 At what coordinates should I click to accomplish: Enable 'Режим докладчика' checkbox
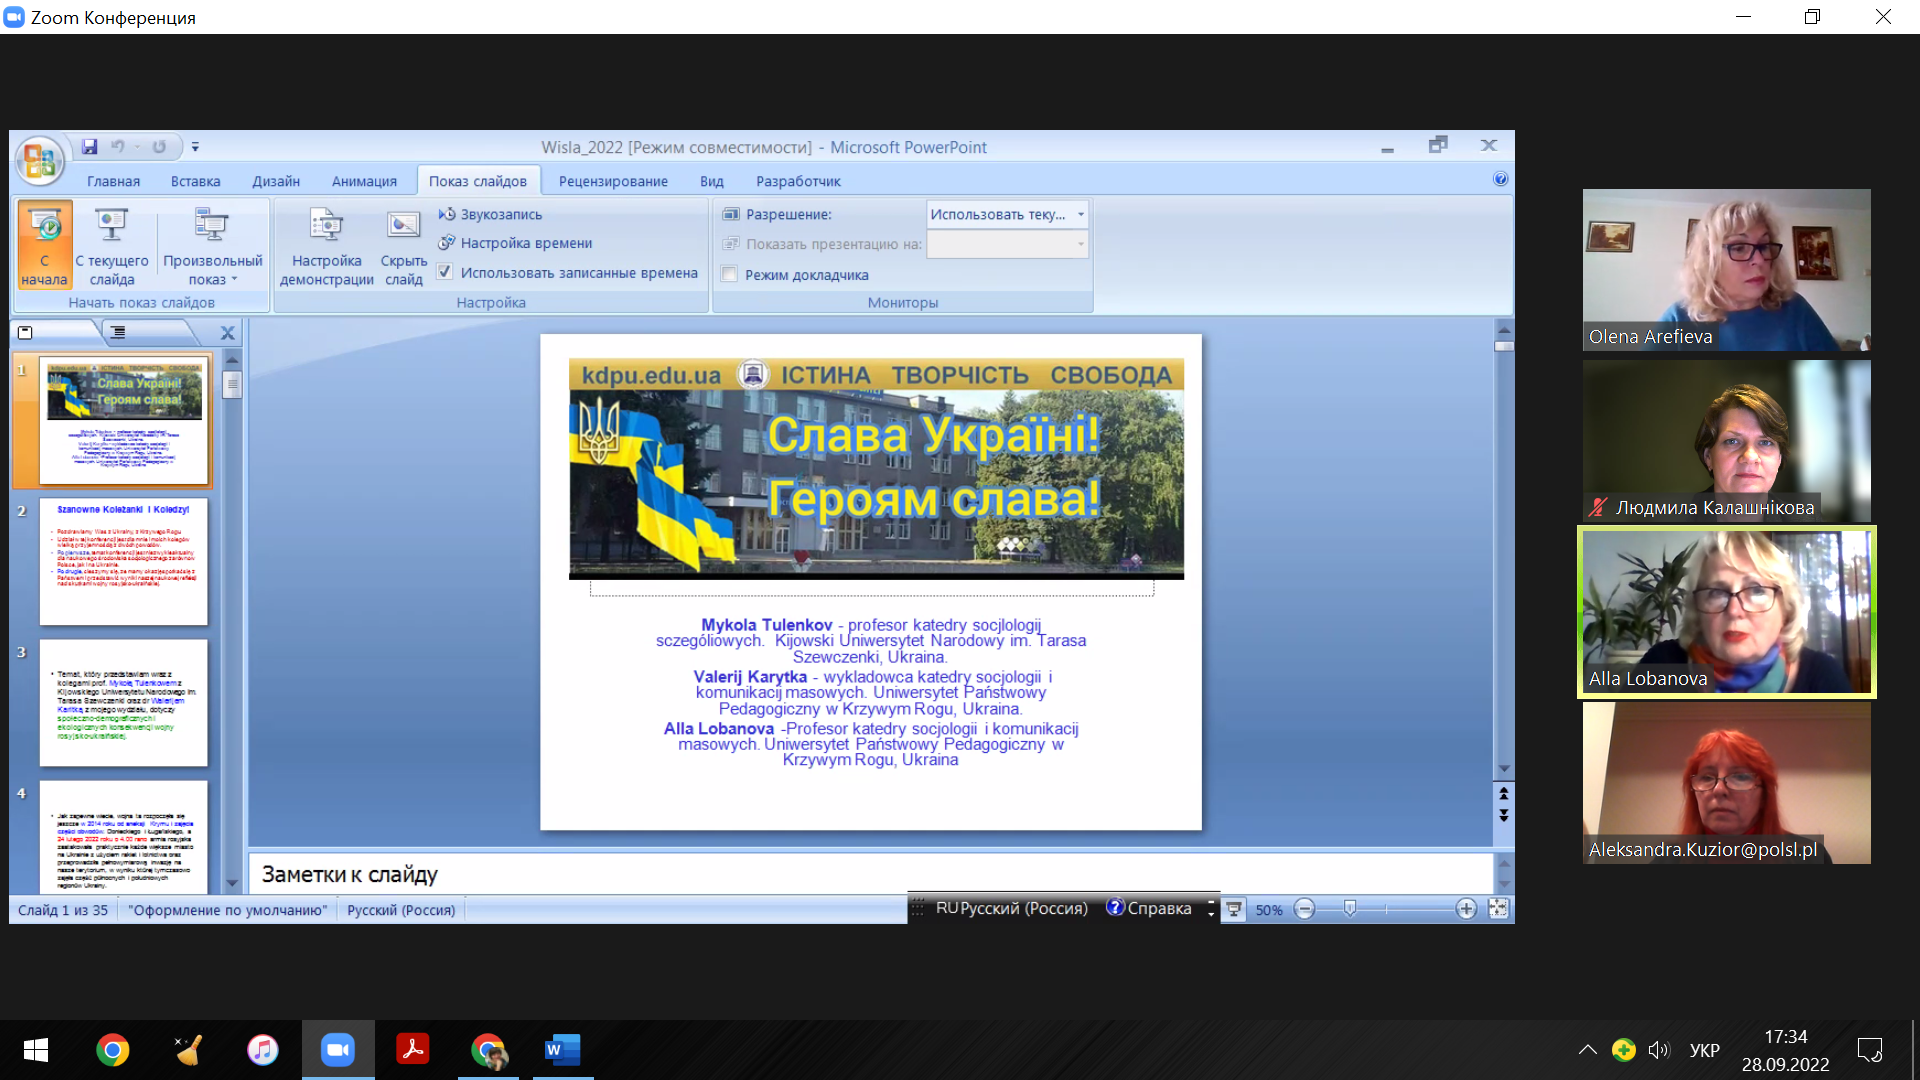730,275
